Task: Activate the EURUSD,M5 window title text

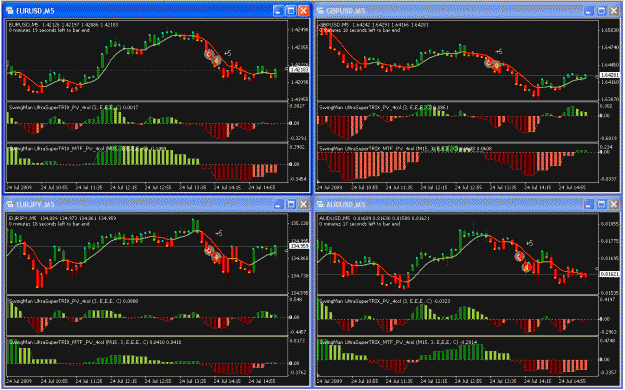Action: coord(35,11)
